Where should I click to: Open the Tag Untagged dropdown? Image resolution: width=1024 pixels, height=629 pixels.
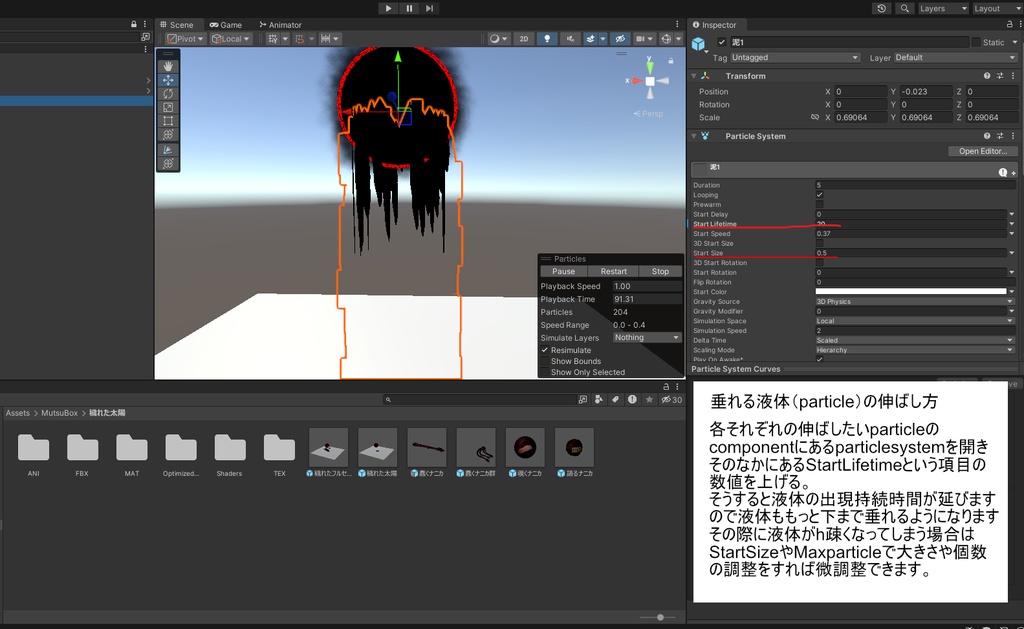click(x=795, y=57)
